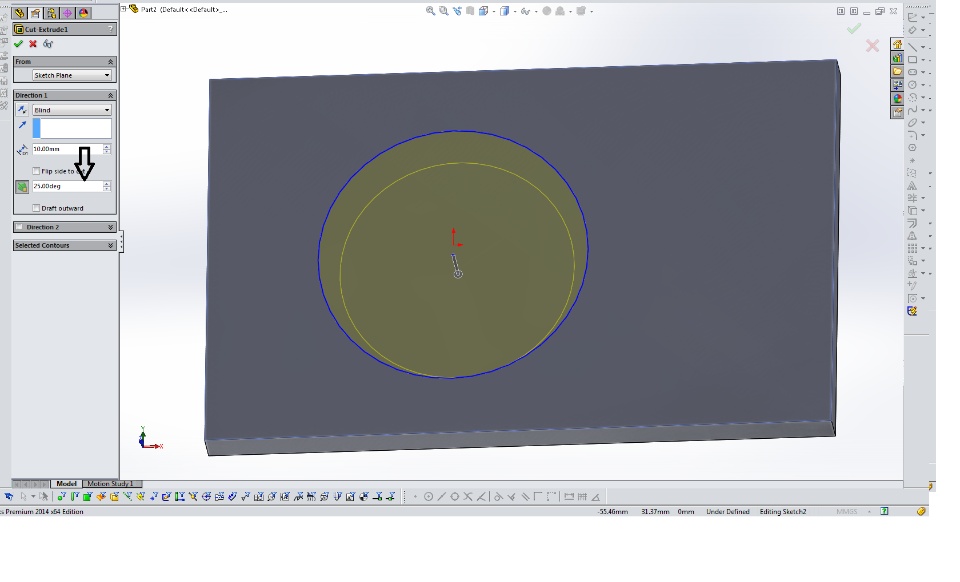Click the MMGS unit system in status bar
Viewport: 960px width, 582px height.
[x=847, y=512]
